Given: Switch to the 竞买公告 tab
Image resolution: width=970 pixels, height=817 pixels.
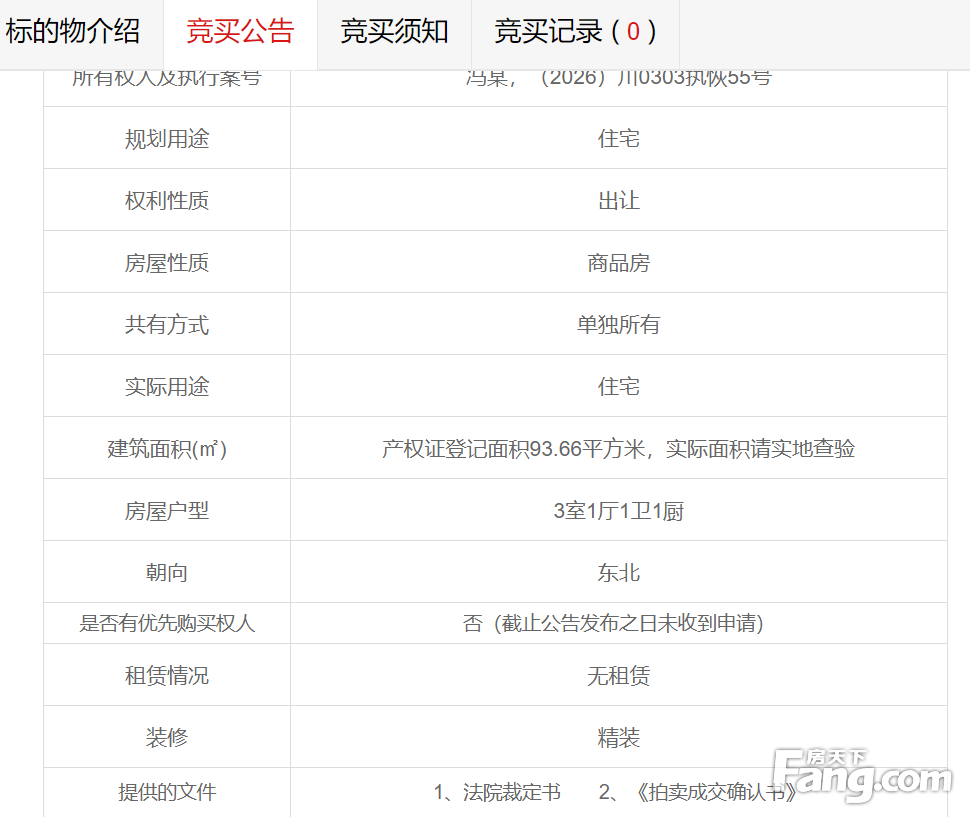Looking at the screenshot, I should 240,32.
